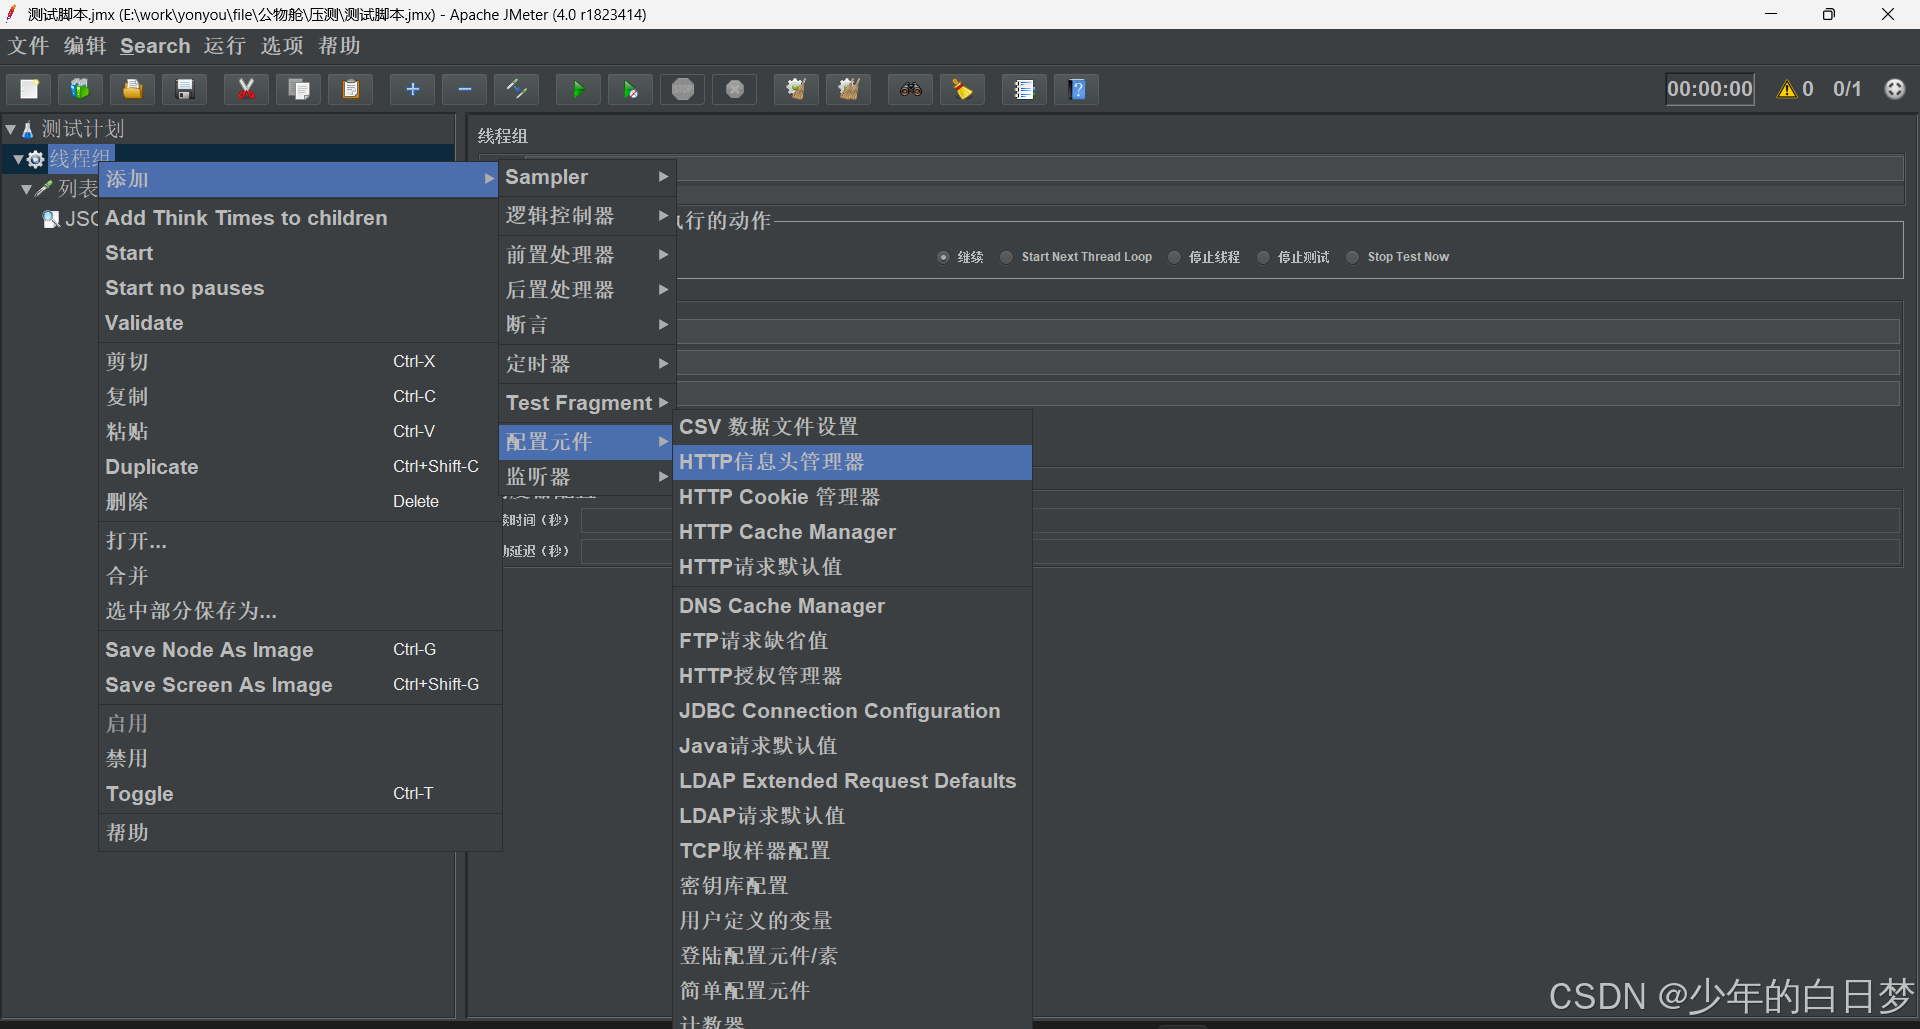Collapse the 线程组 tree node arrow

[x=18, y=159]
